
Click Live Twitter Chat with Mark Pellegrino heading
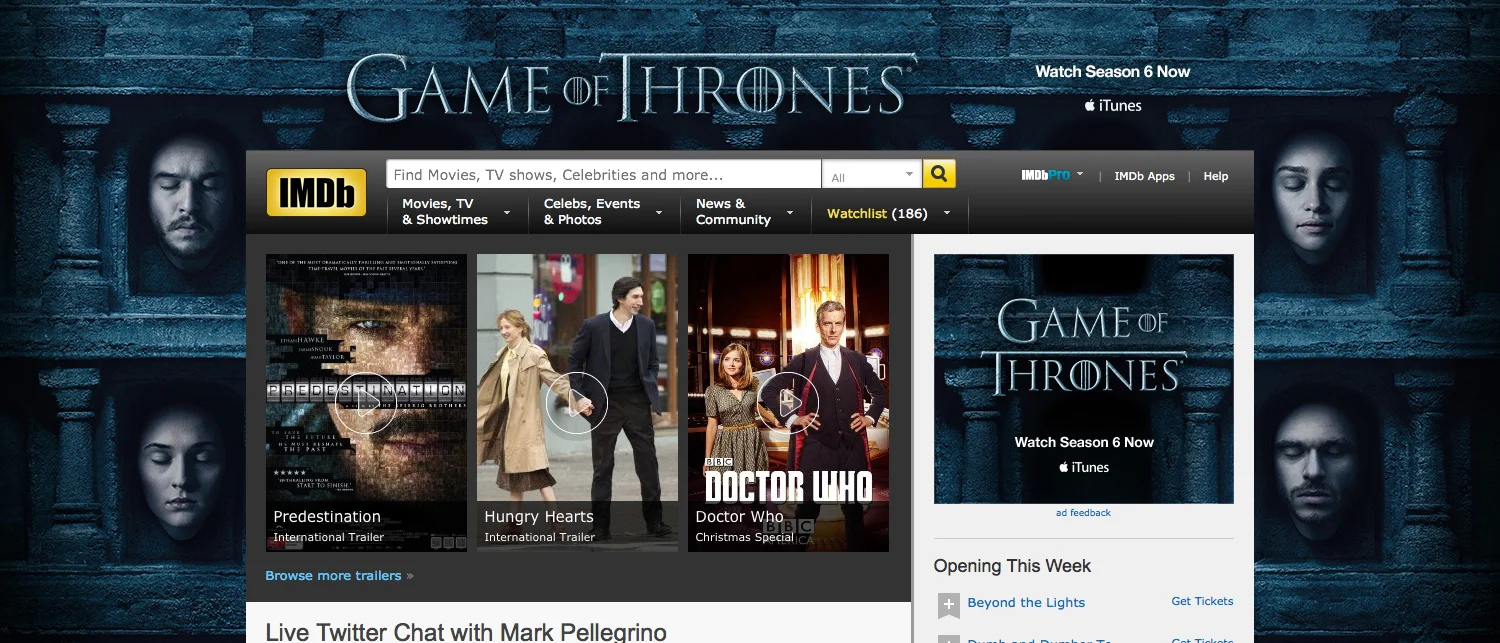[466, 631]
